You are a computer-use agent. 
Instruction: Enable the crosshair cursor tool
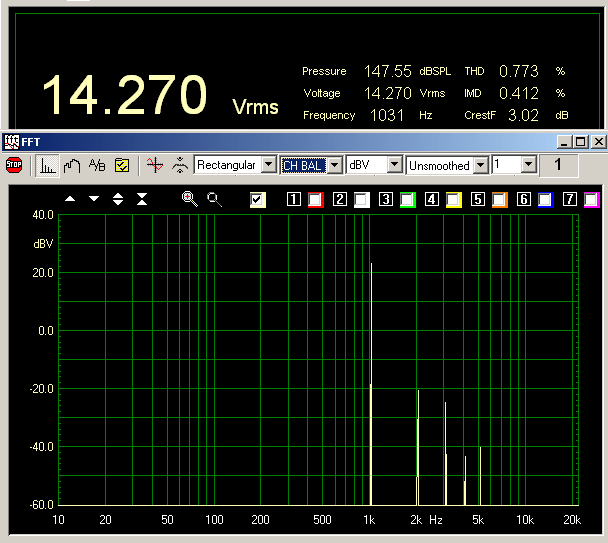[154, 165]
